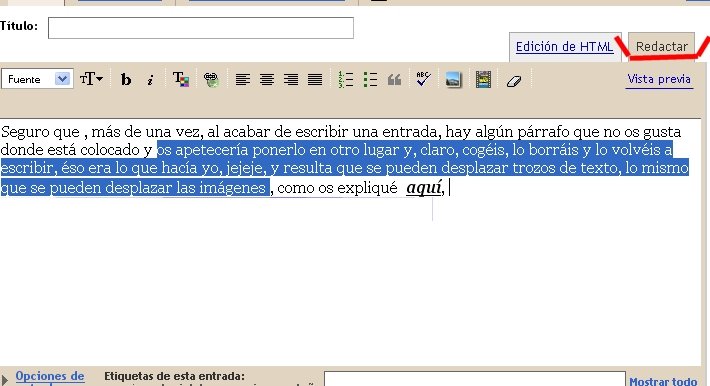
Task: Insert a bulleted list
Action: tap(370, 80)
